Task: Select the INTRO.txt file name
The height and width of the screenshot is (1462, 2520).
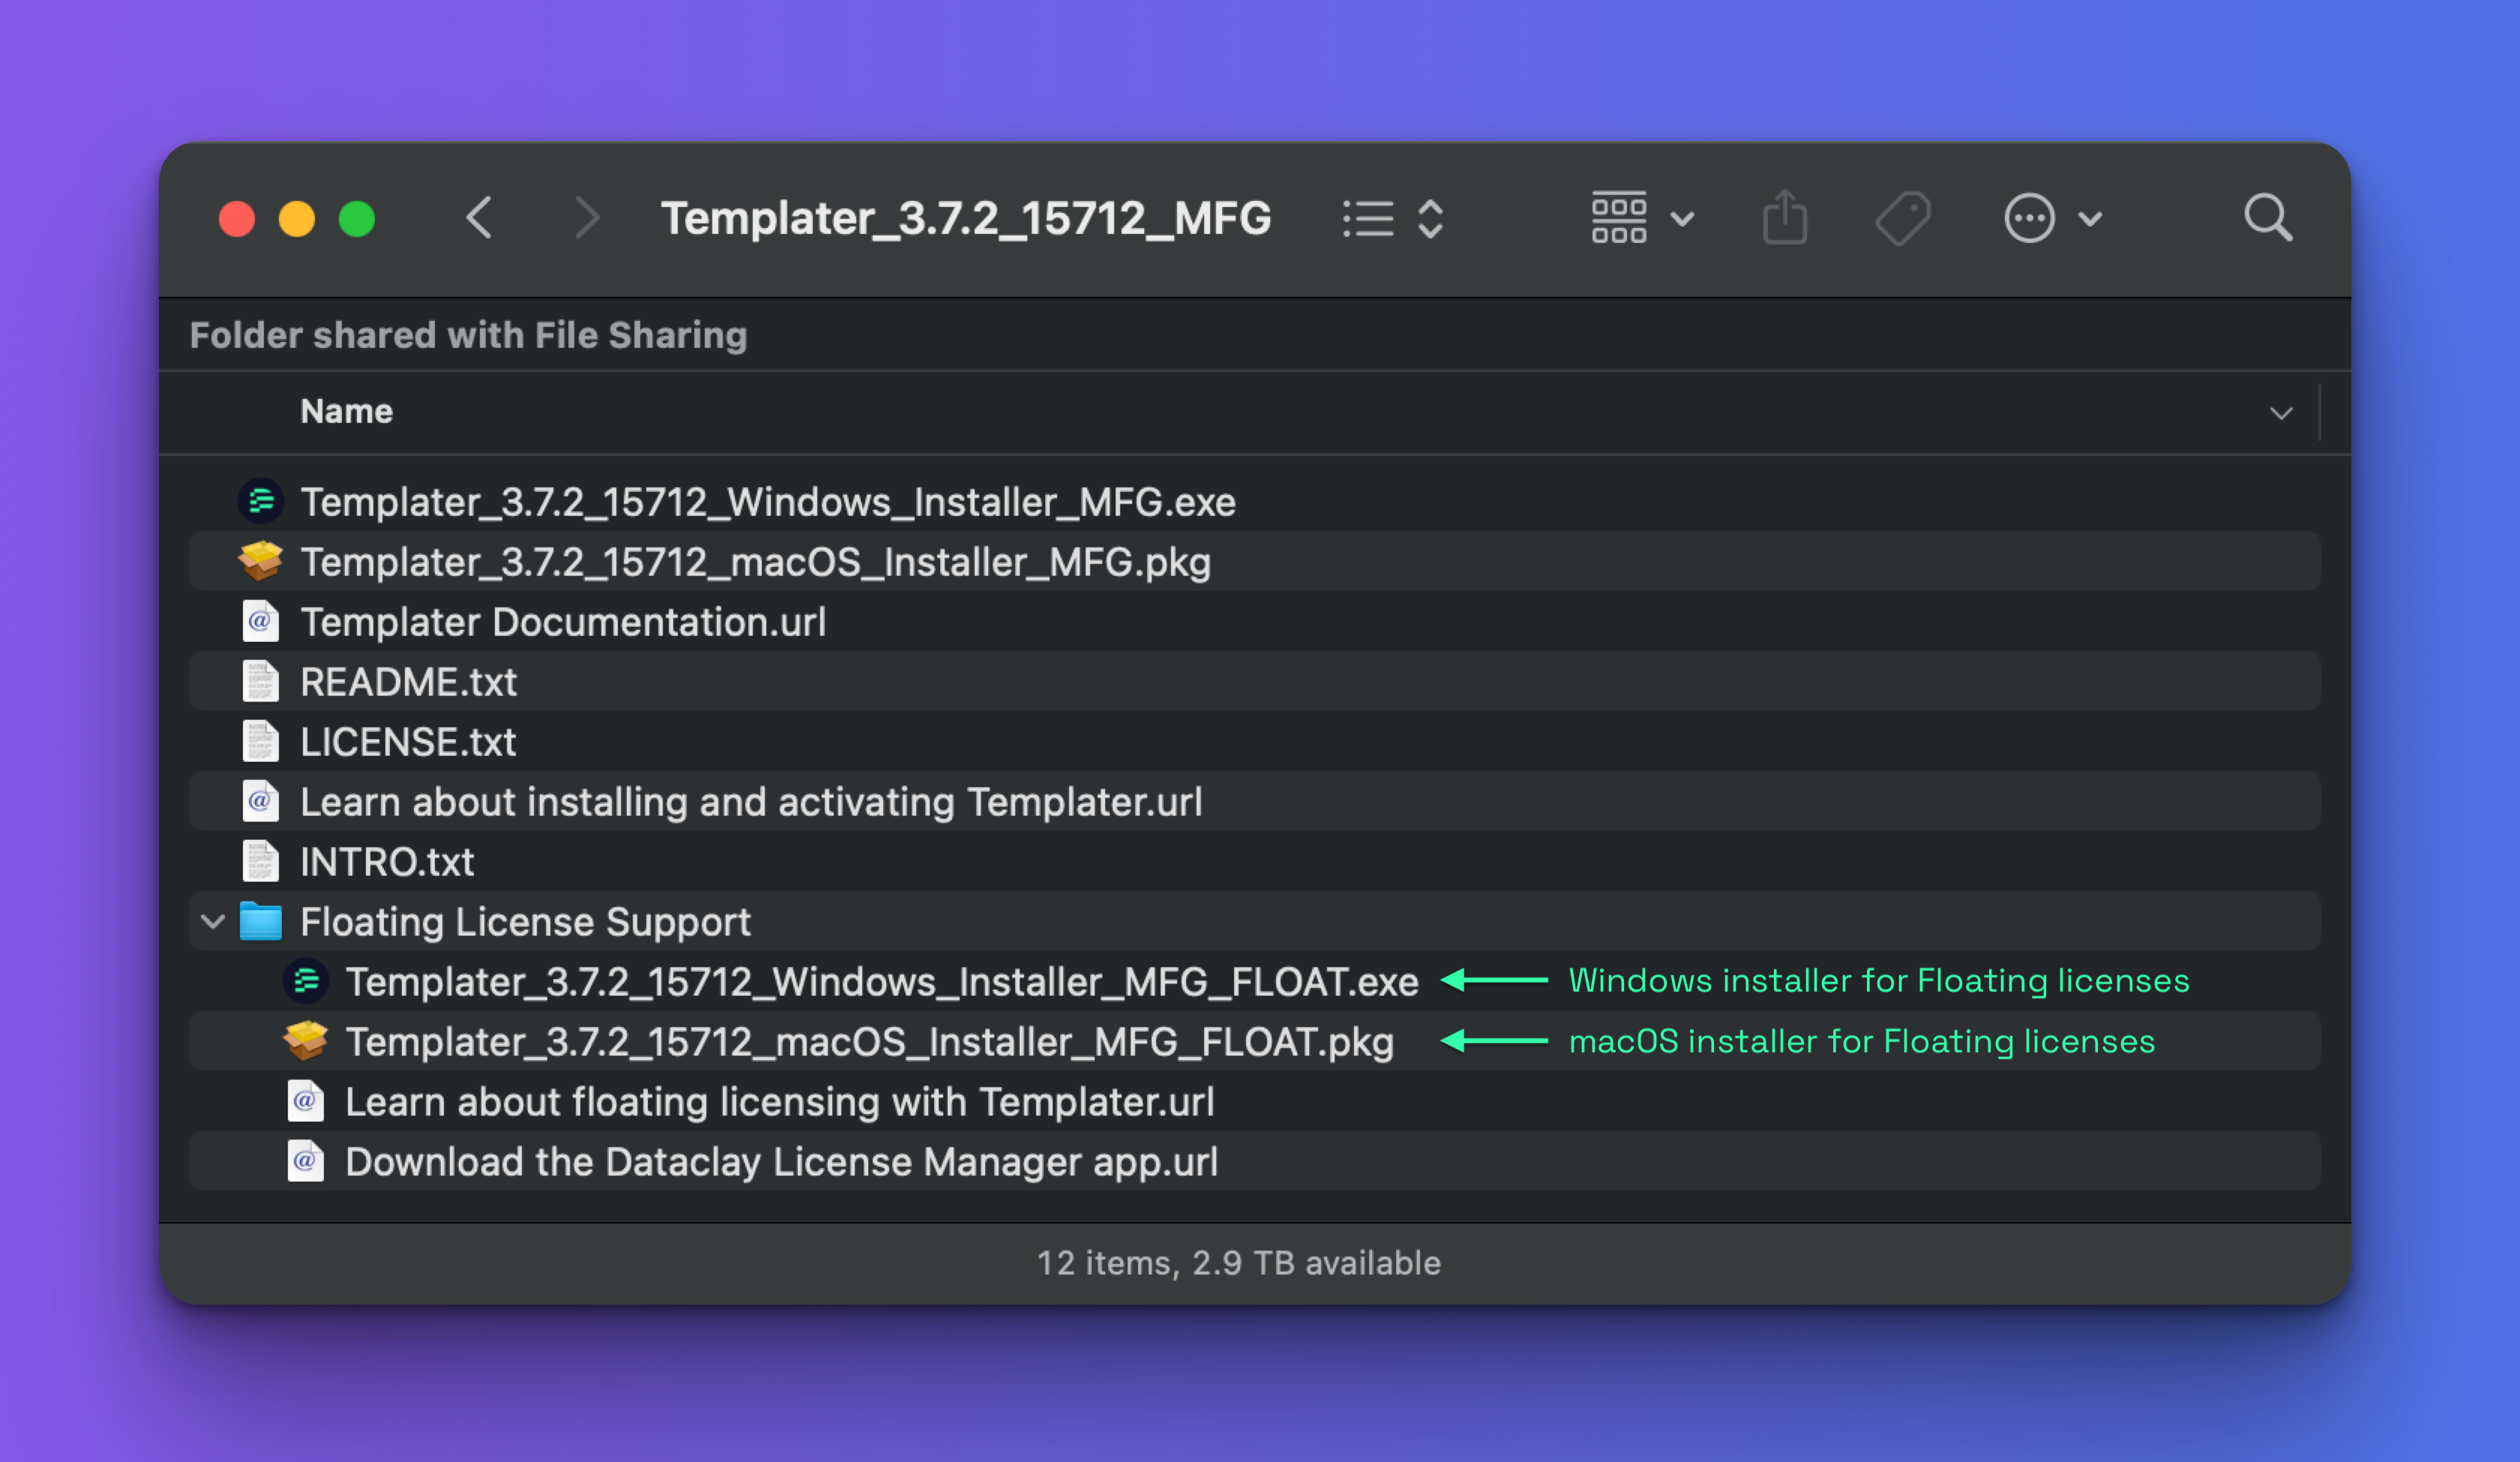Action: click(387, 862)
